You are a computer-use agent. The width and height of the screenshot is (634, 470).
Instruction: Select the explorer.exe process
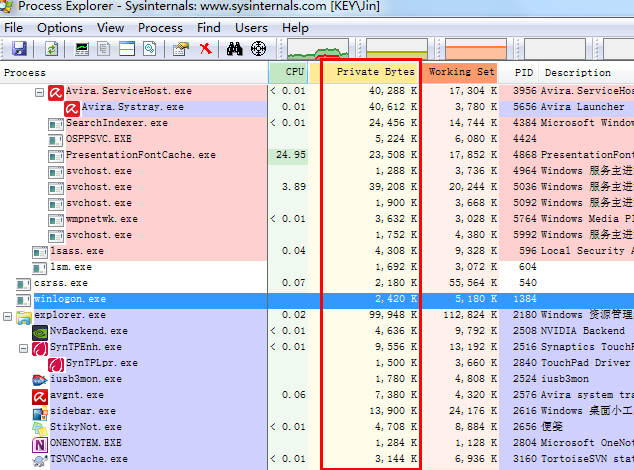click(x=70, y=315)
